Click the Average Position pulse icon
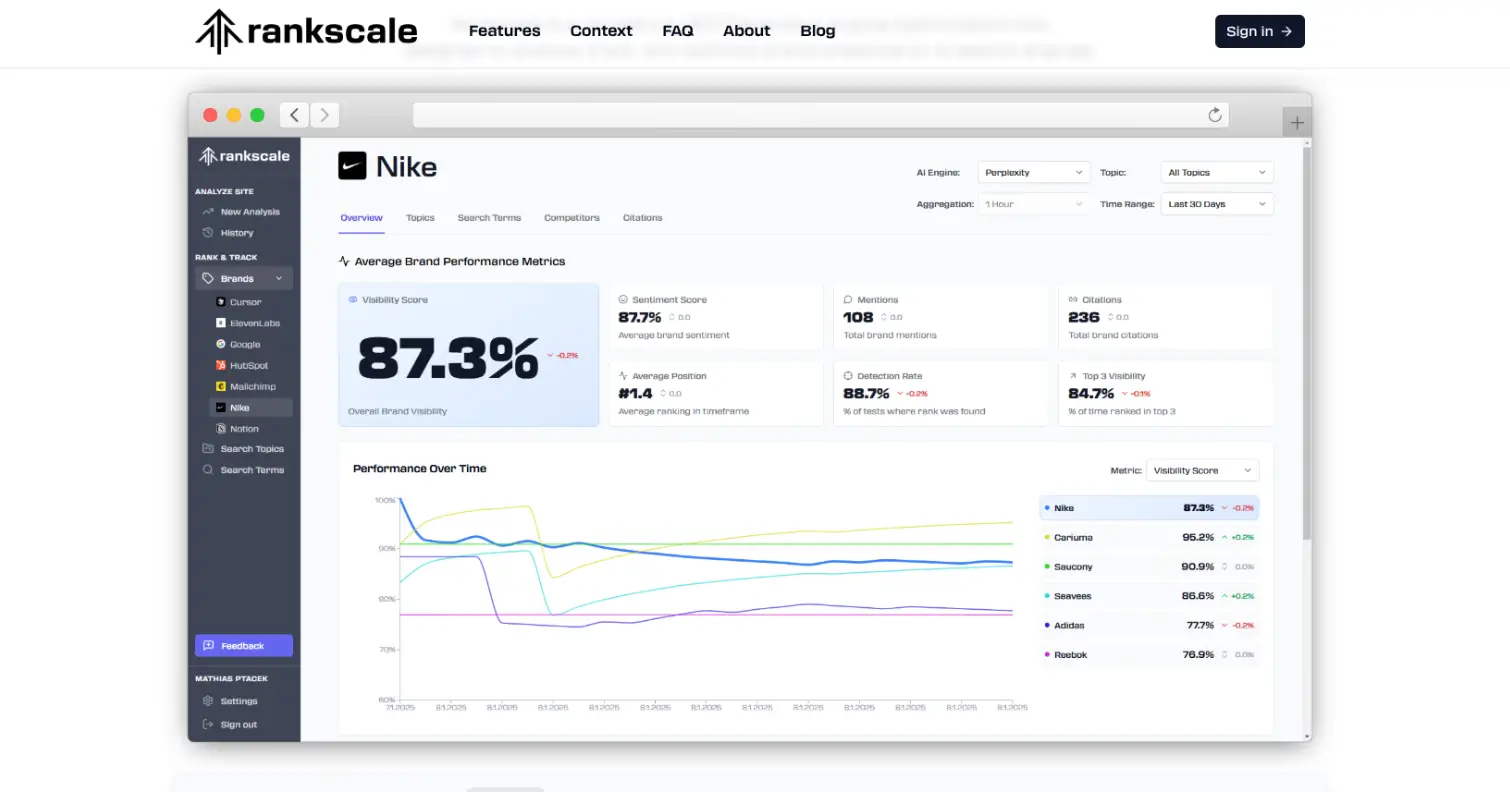Viewport: 1510px width, 792px height. pos(623,376)
